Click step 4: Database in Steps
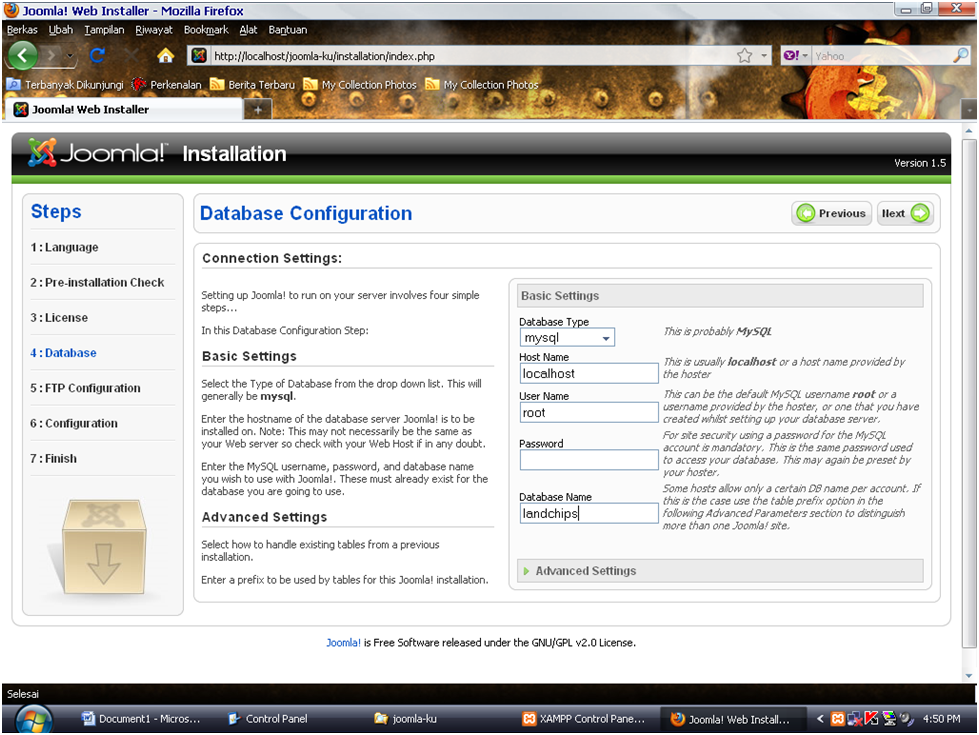The height and width of the screenshot is (735, 979). (x=63, y=353)
